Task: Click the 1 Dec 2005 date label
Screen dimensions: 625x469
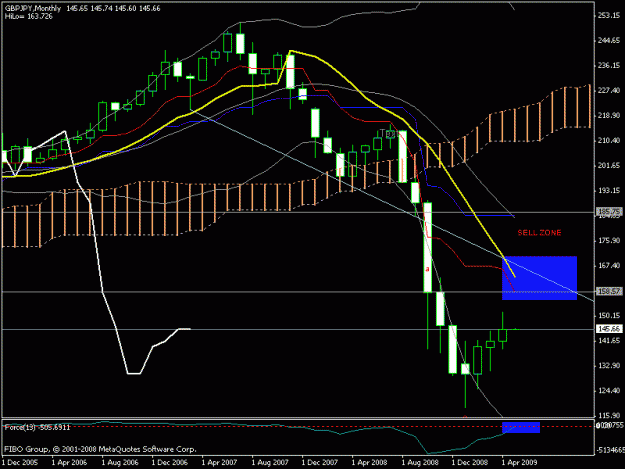Action: pos(20,463)
